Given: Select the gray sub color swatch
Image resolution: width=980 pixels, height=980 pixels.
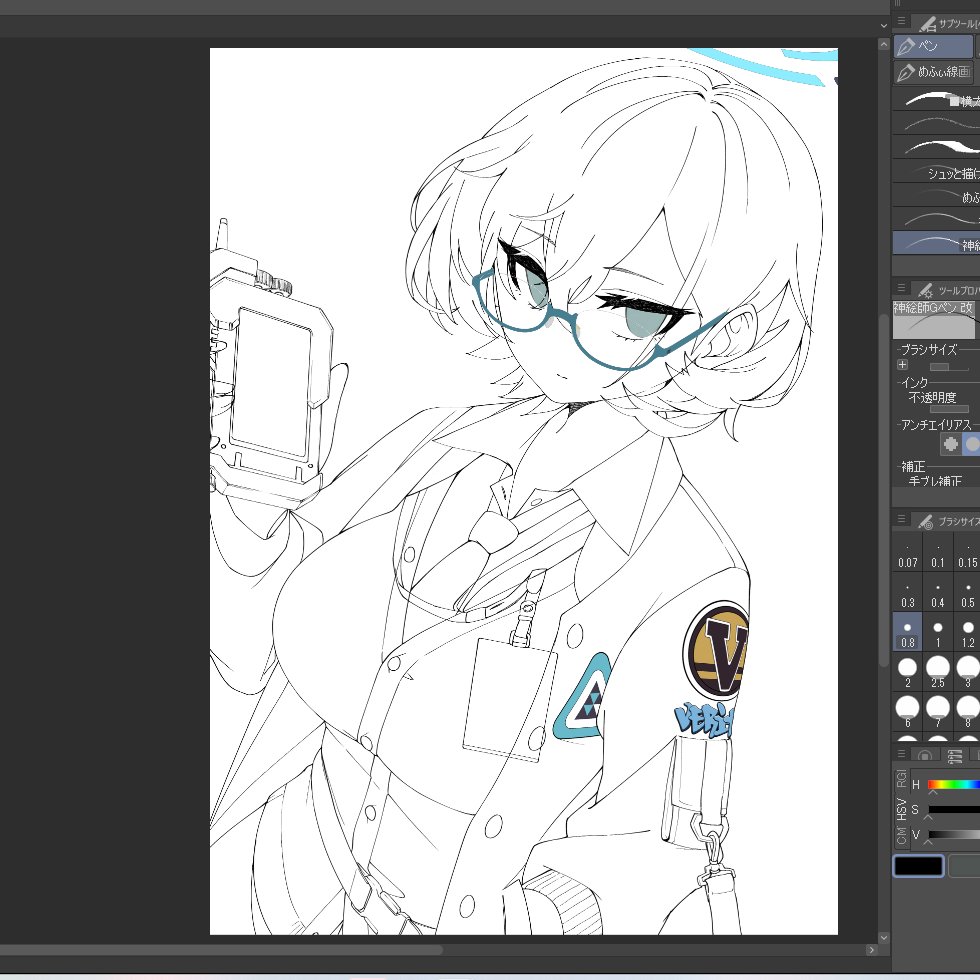Looking at the screenshot, I should tap(964, 866).
